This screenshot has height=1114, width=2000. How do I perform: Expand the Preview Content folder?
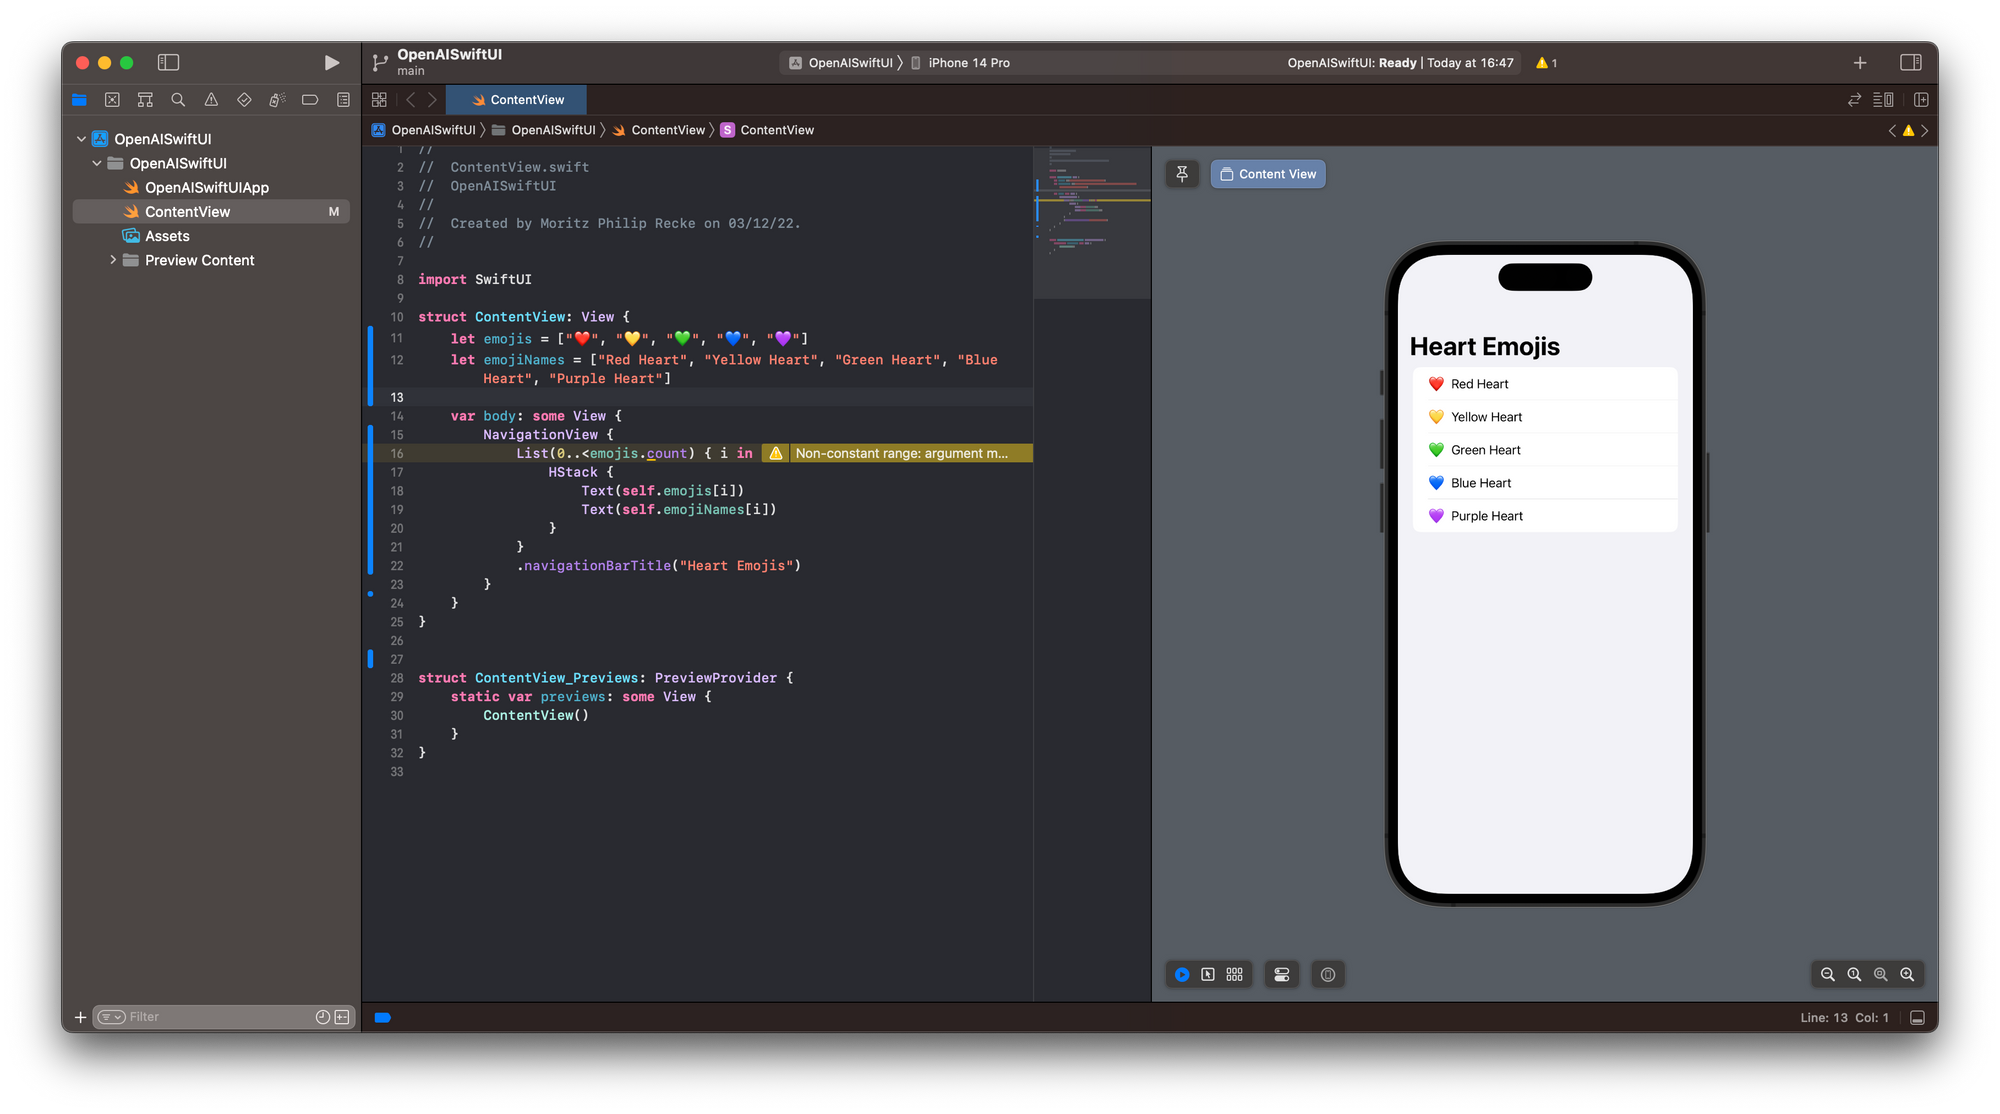click(x=113, y=259)
